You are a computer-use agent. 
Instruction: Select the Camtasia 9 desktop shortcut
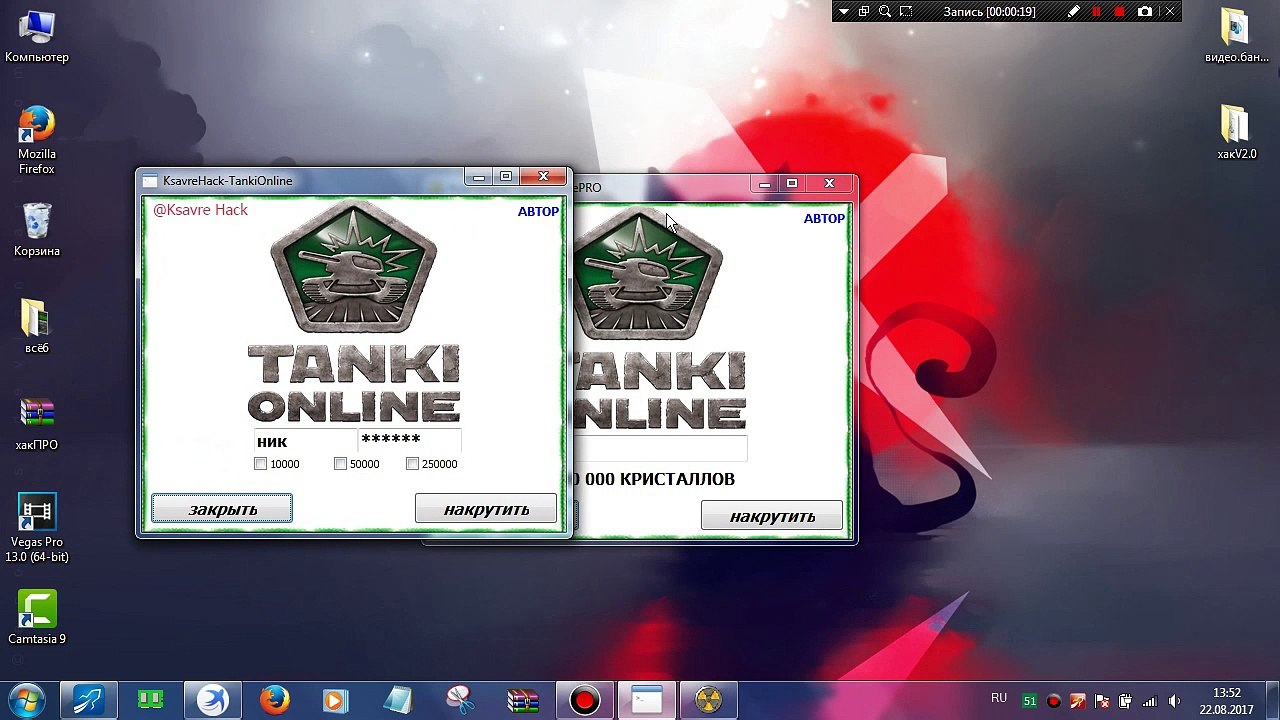37,617
